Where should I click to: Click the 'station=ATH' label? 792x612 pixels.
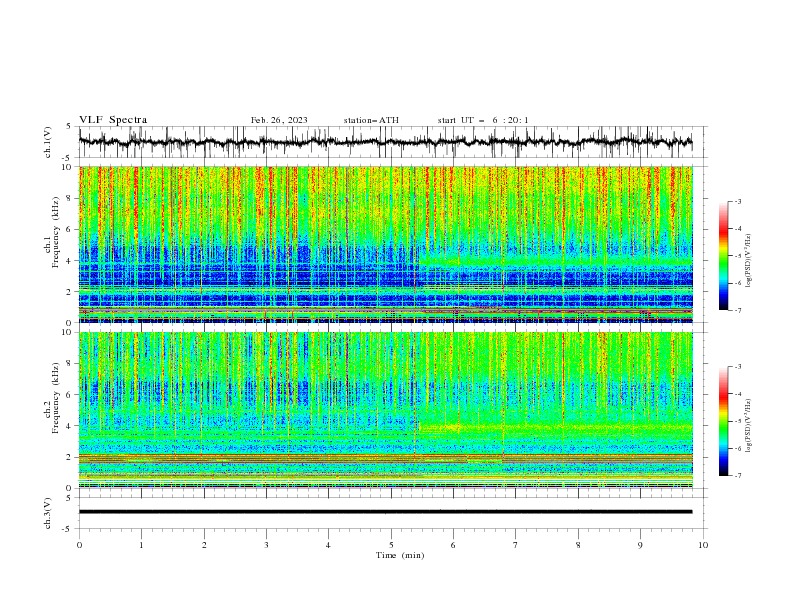tap(371, 120)
